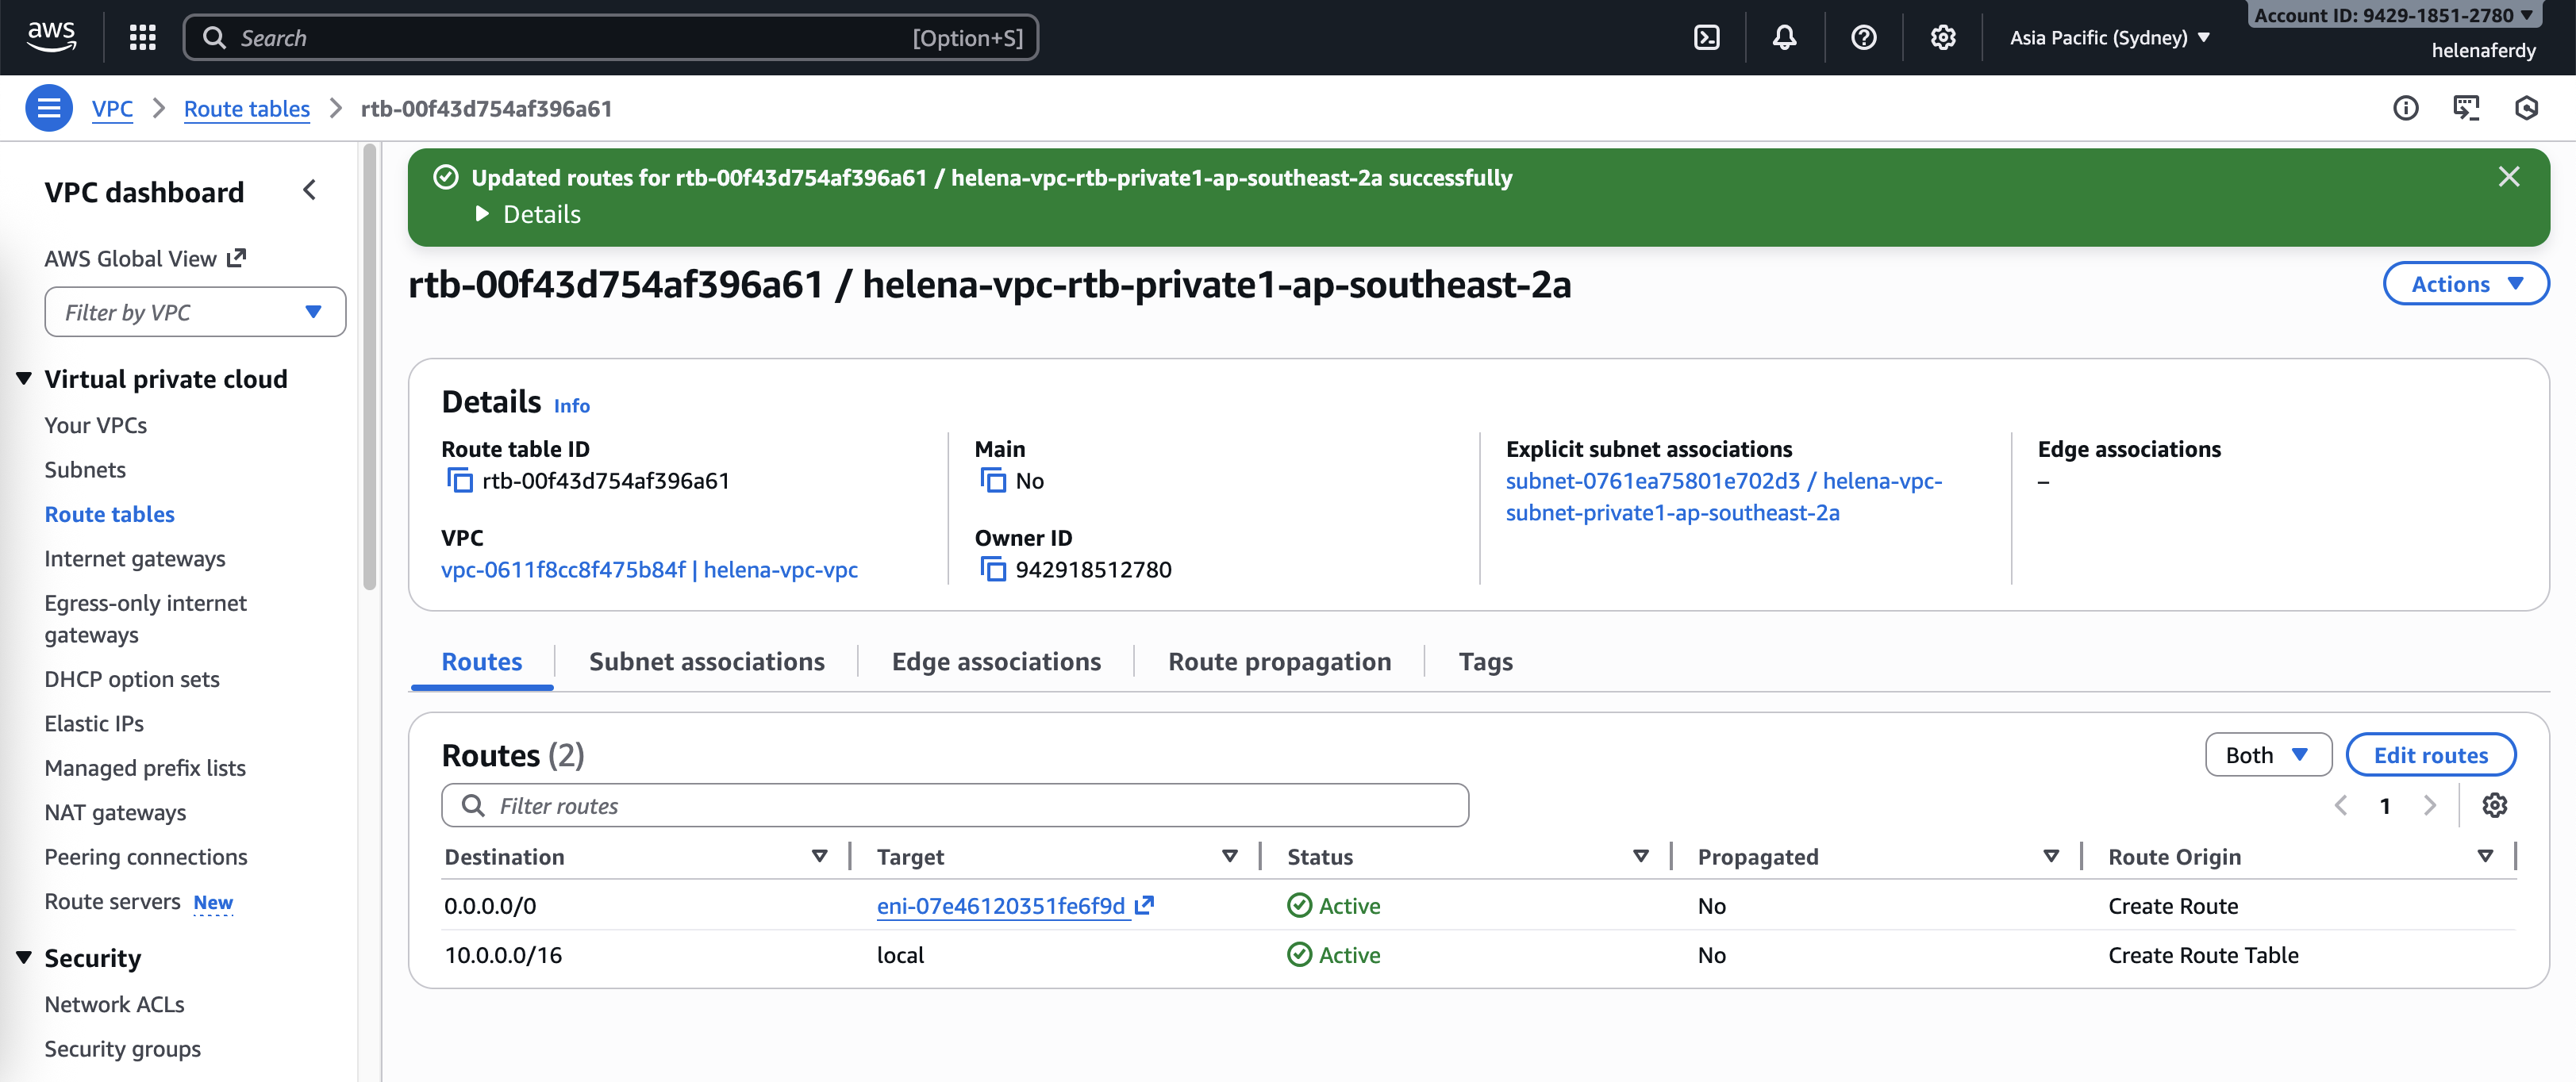Dismiss the green success banner
Viewport: 2576px width, 1082px height.
pos(2508,177)
